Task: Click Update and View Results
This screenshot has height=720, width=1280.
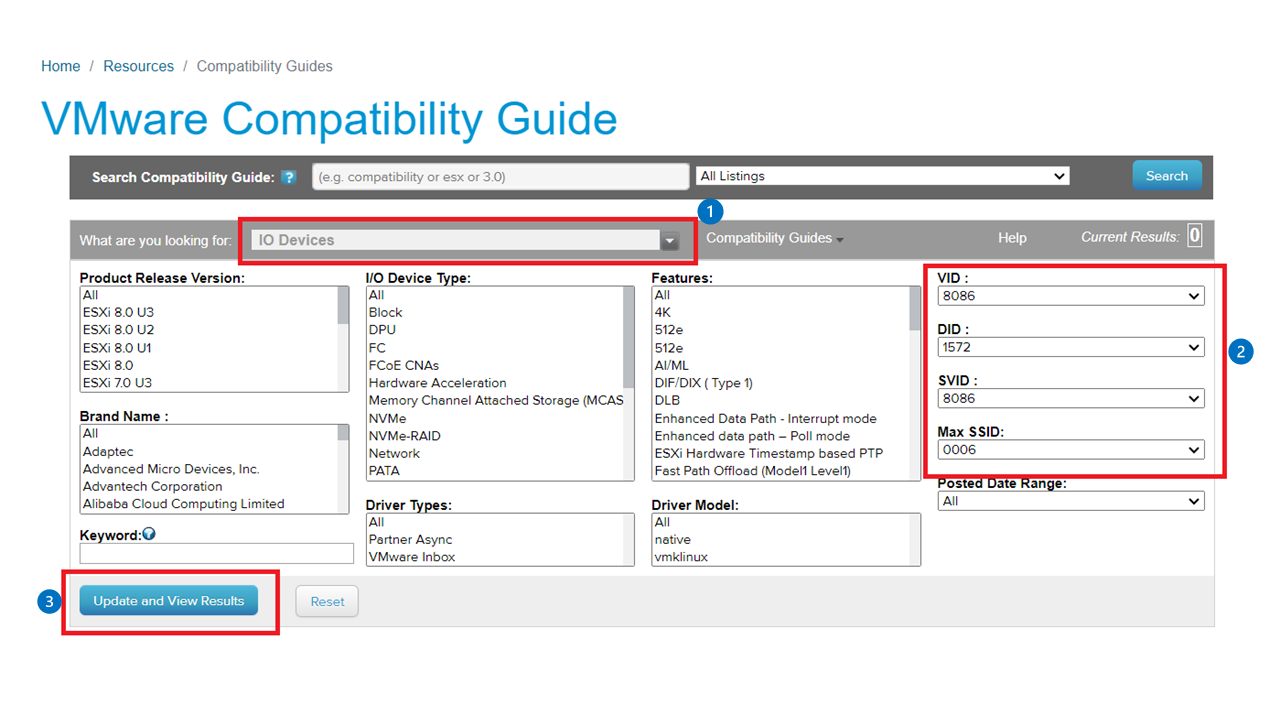Action: click(x=168, y=600)
